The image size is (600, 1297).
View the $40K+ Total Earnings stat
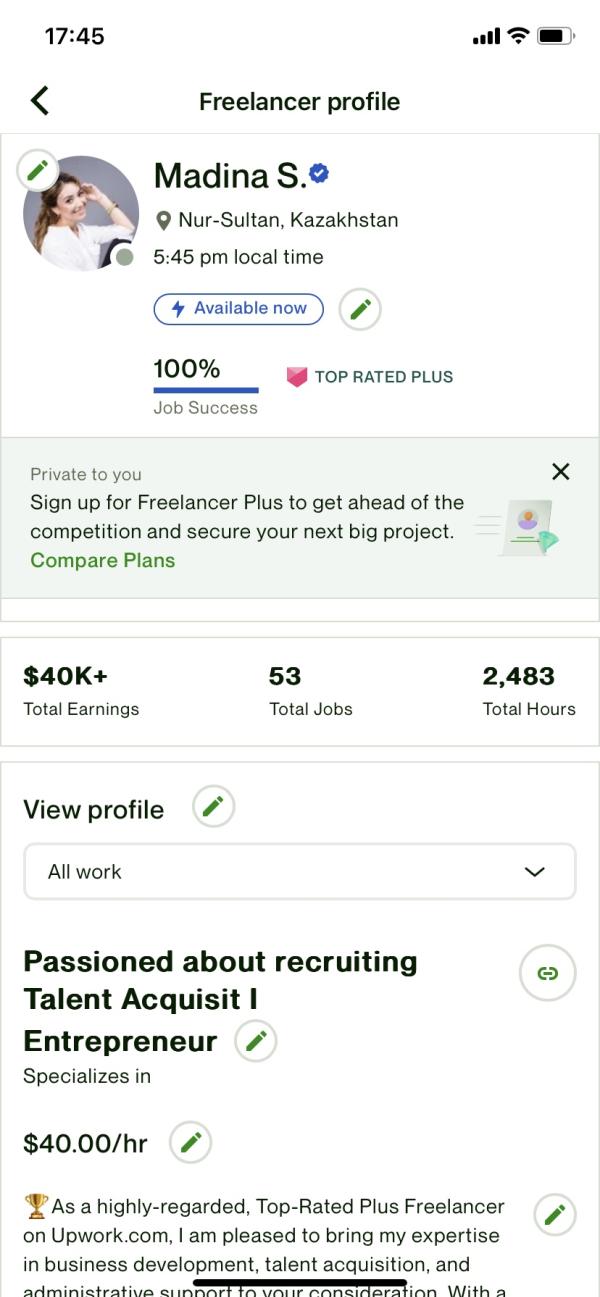pos(81,692)
